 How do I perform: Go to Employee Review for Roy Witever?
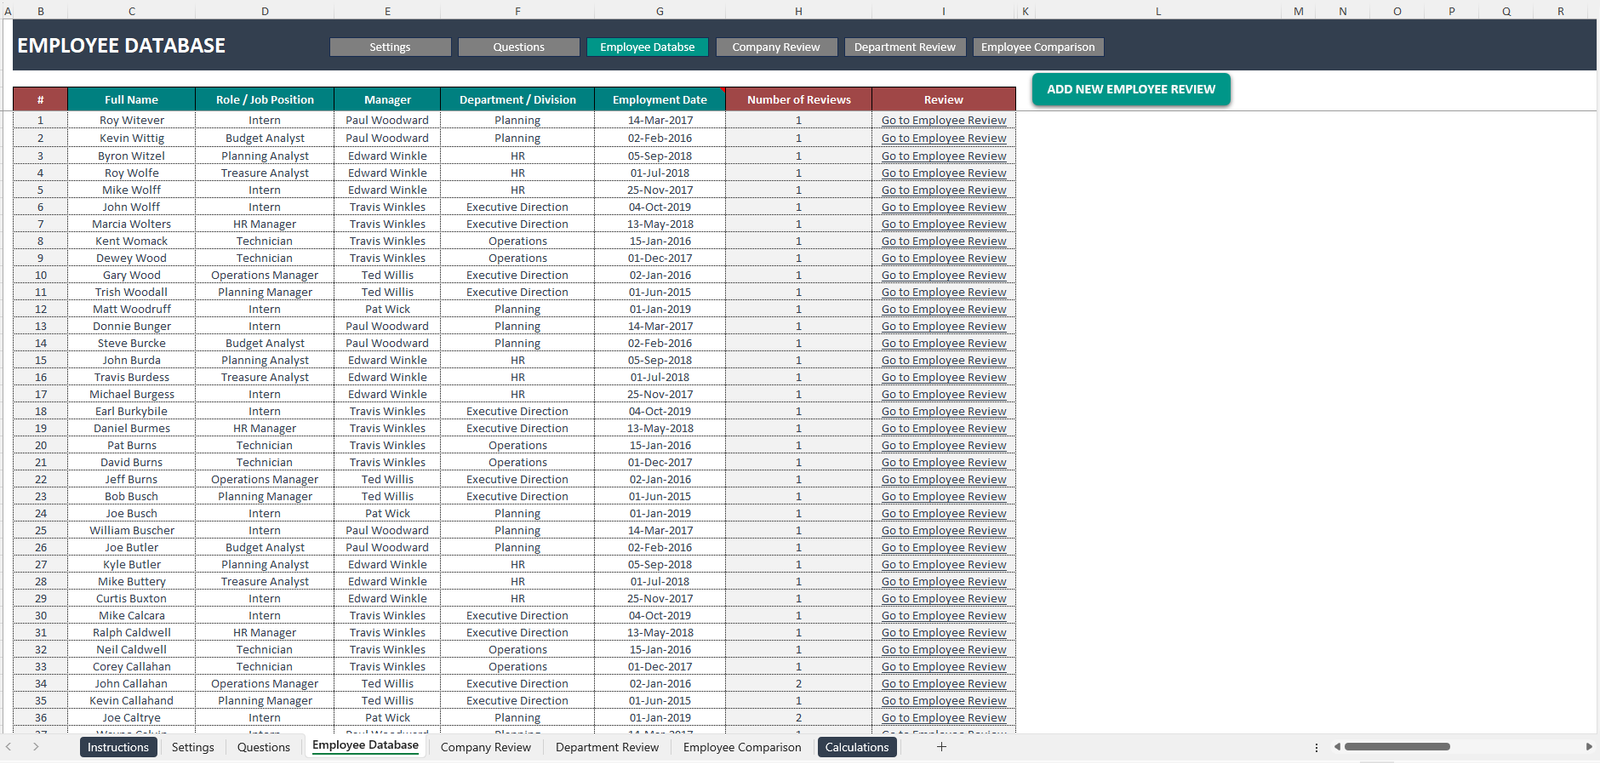pos(943,120)
